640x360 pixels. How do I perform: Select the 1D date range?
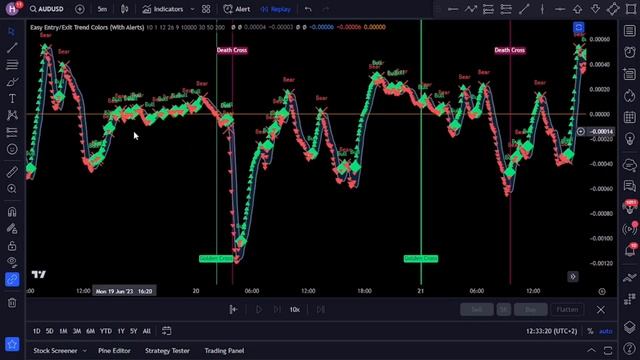pyautogui.click(x=36, y=331)
